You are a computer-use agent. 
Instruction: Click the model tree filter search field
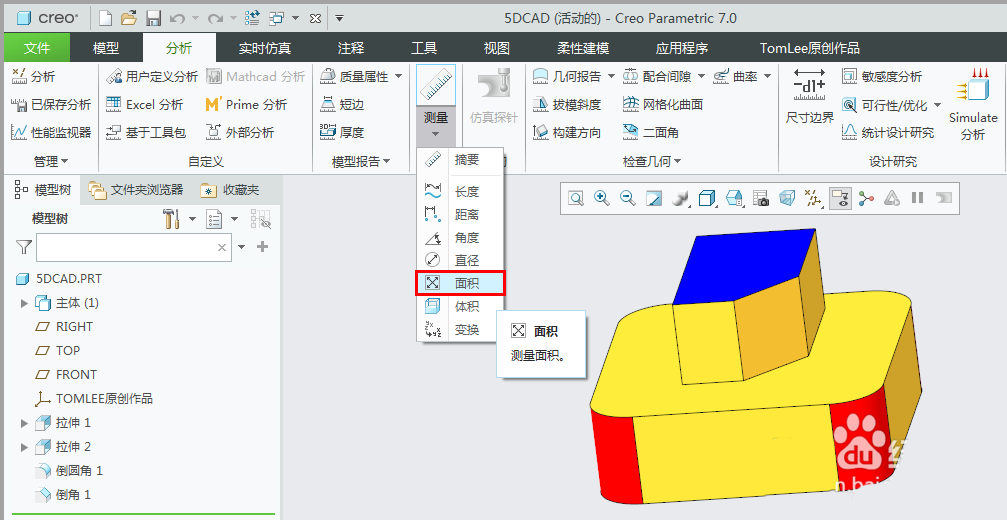[x=134, y=247]
